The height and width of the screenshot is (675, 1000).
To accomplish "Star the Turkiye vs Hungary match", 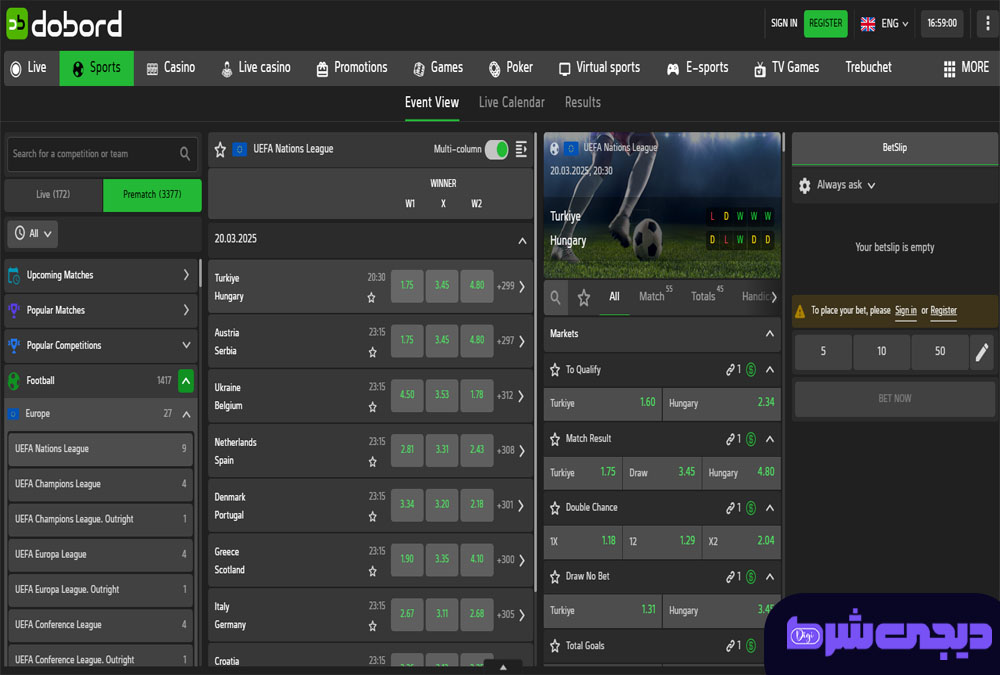I will 371,298.
